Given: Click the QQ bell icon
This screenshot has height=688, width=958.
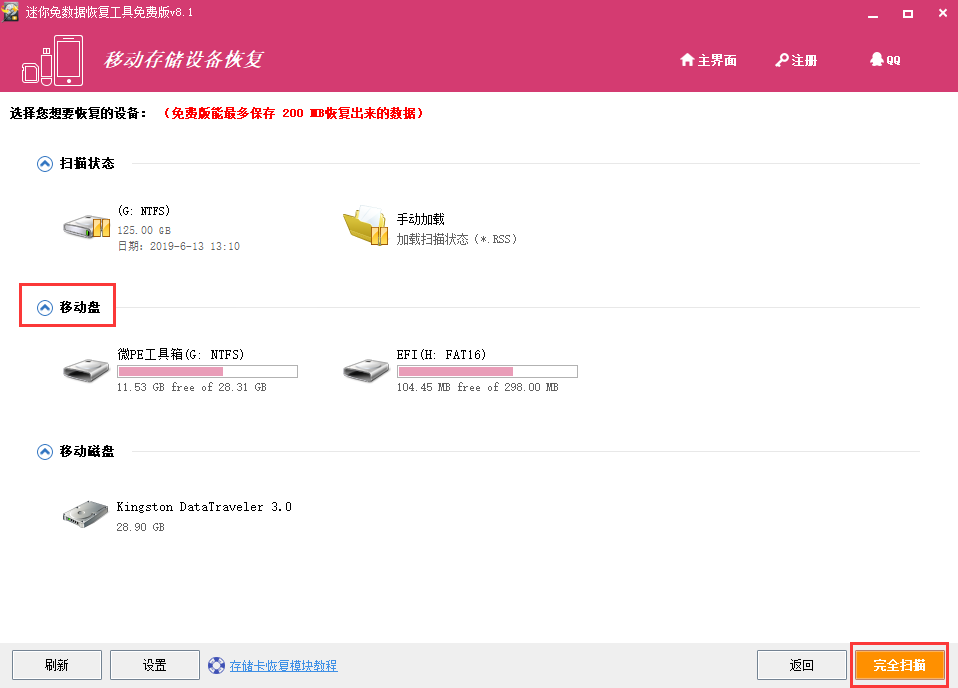Looking at the screenshot, I should tap(877, 59).
